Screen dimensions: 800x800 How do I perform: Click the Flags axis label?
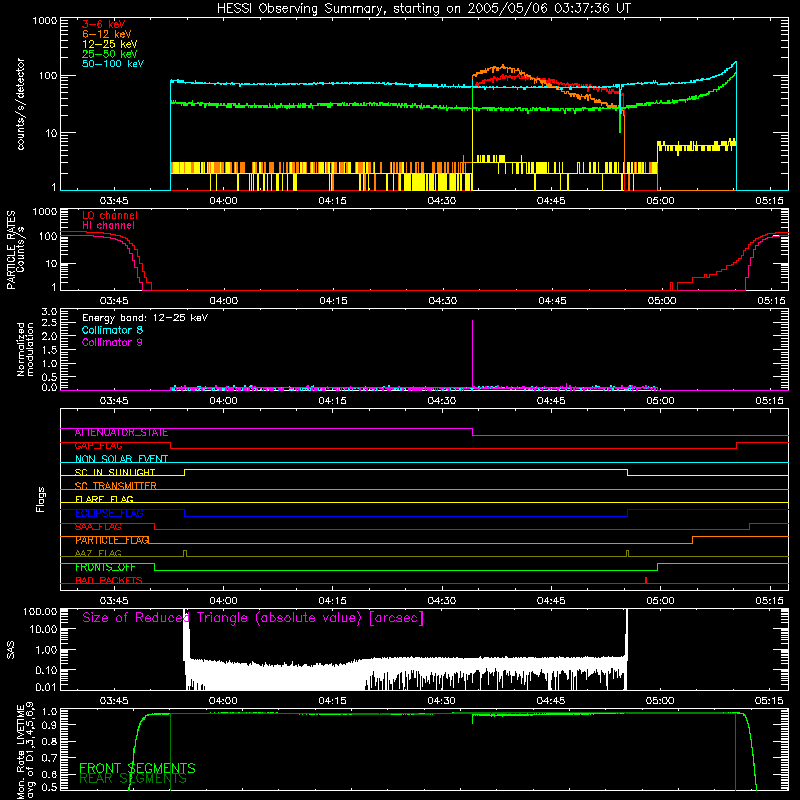[x=40, y=499]
